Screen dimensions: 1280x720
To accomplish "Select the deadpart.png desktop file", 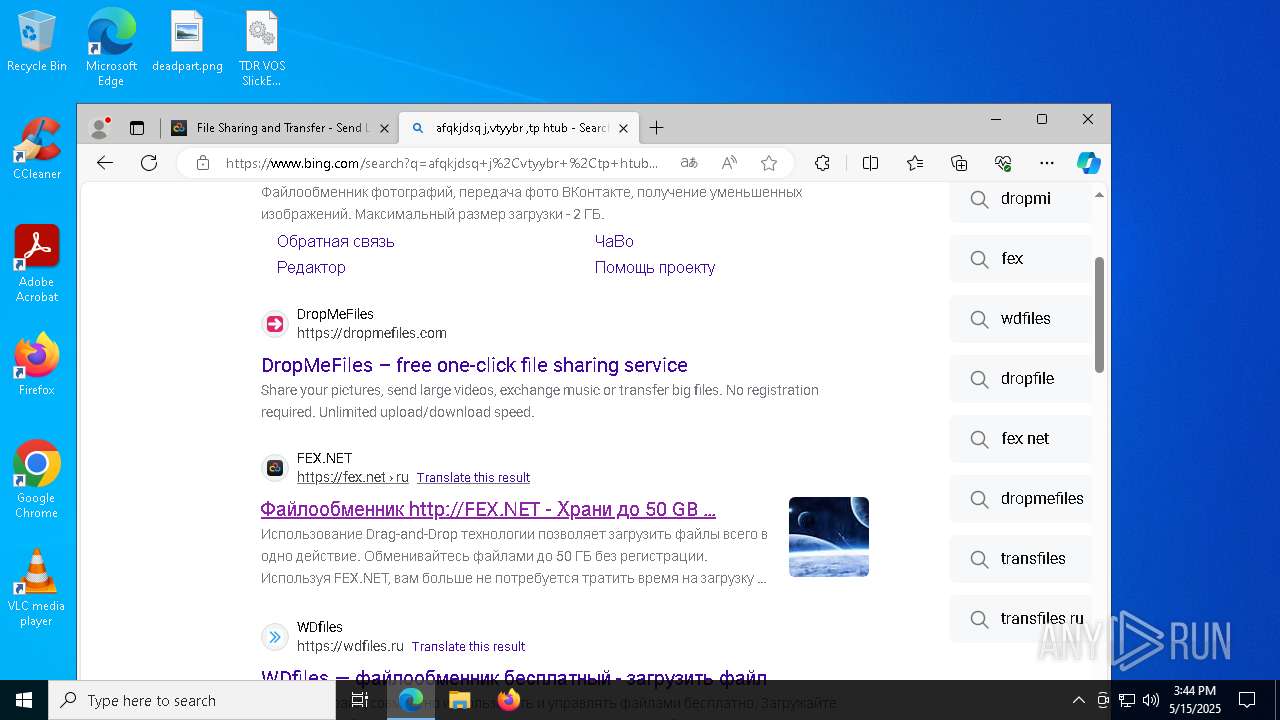I will point(187,42).
